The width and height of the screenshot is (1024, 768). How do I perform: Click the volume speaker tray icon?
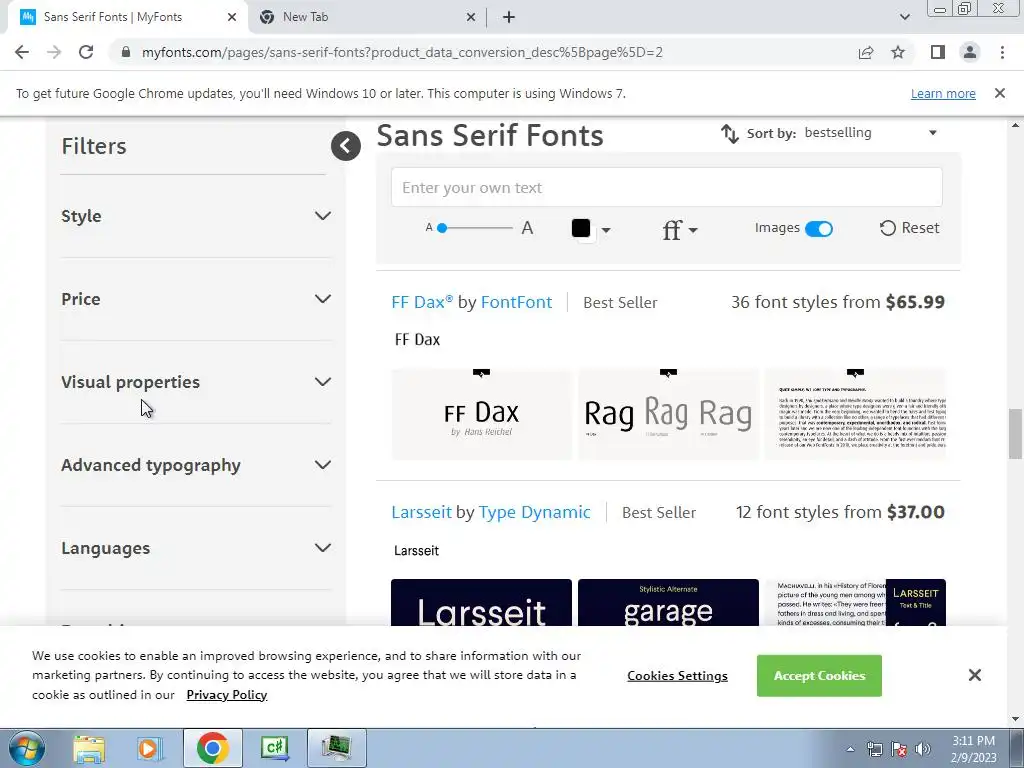(923, 749)
